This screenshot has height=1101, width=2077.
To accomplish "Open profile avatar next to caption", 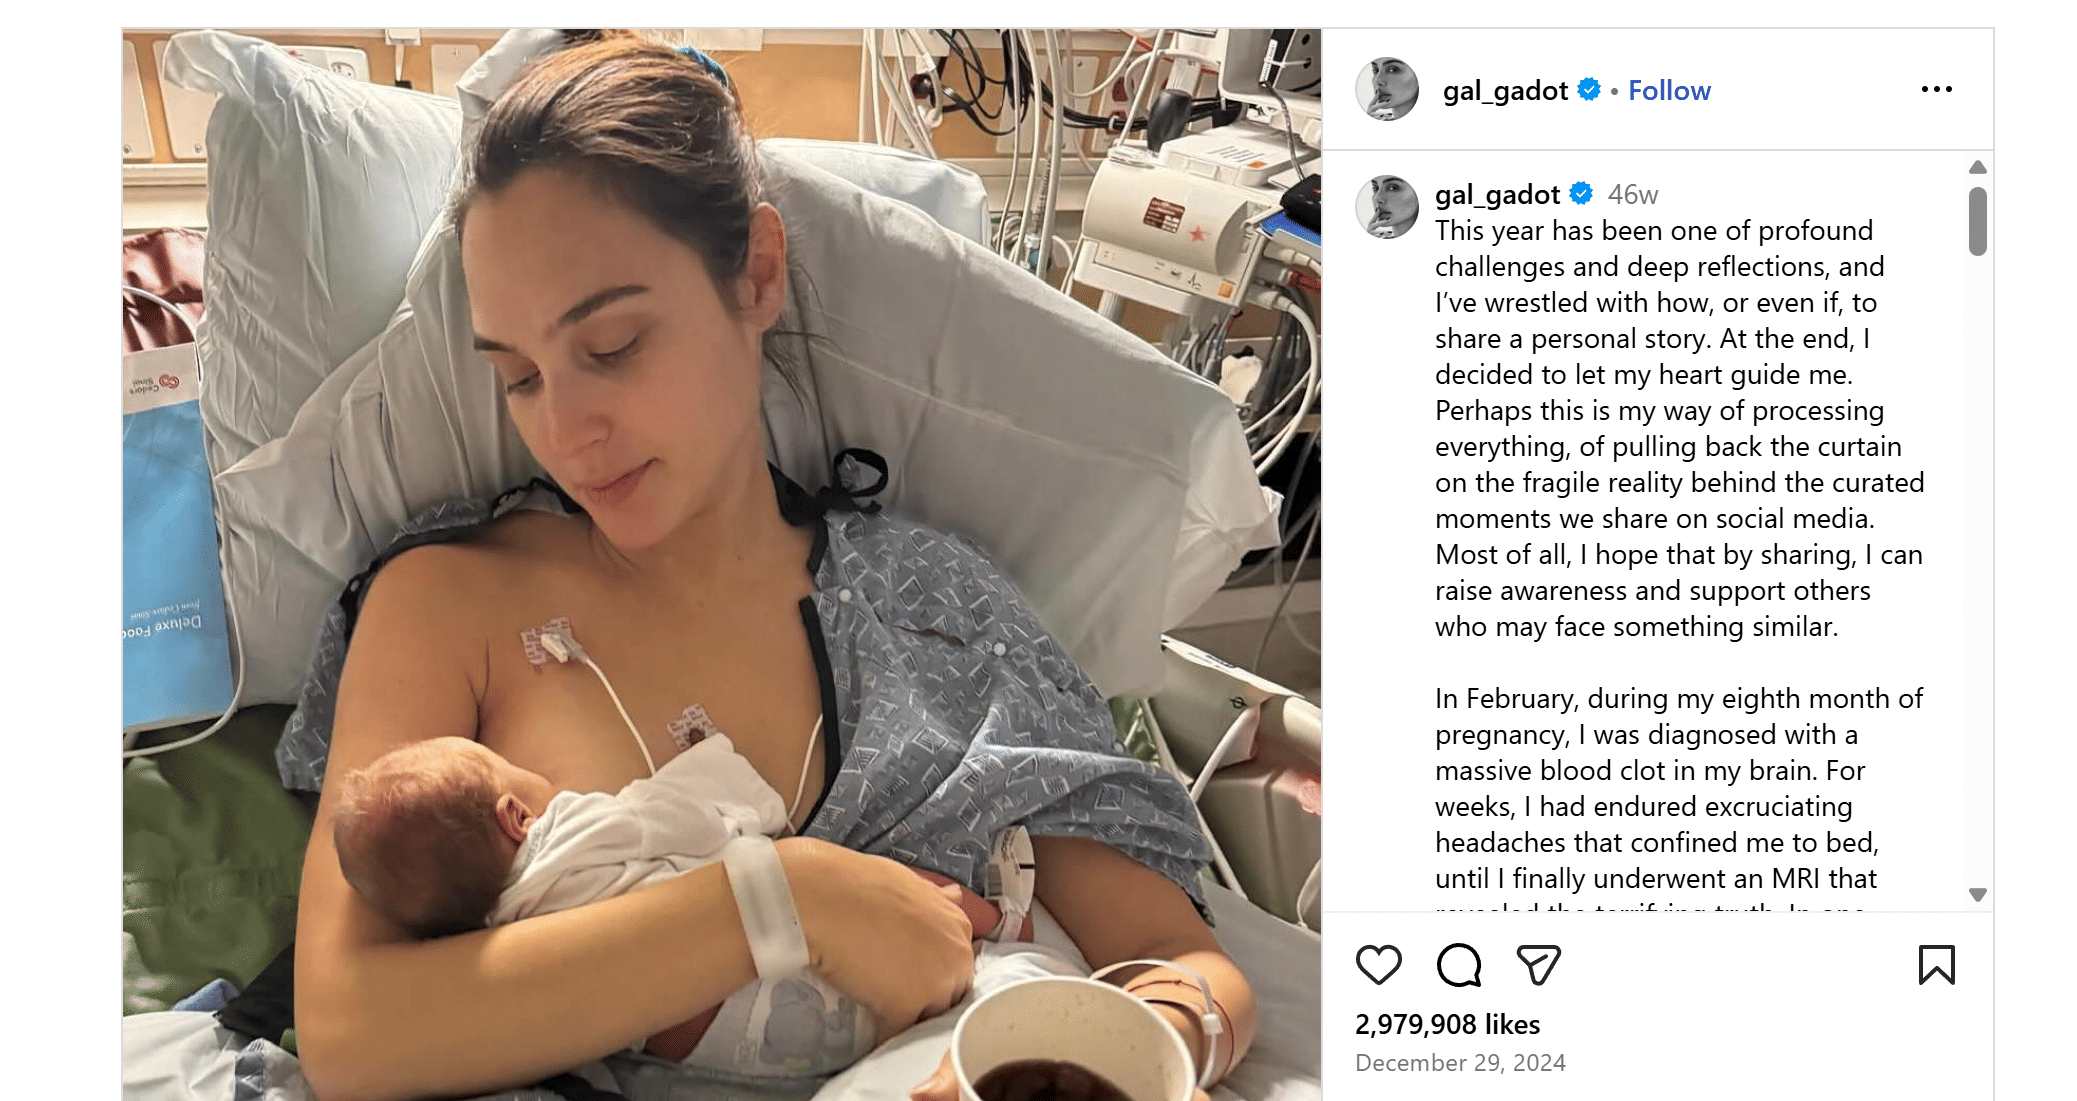I will [x=1387, y=207].
